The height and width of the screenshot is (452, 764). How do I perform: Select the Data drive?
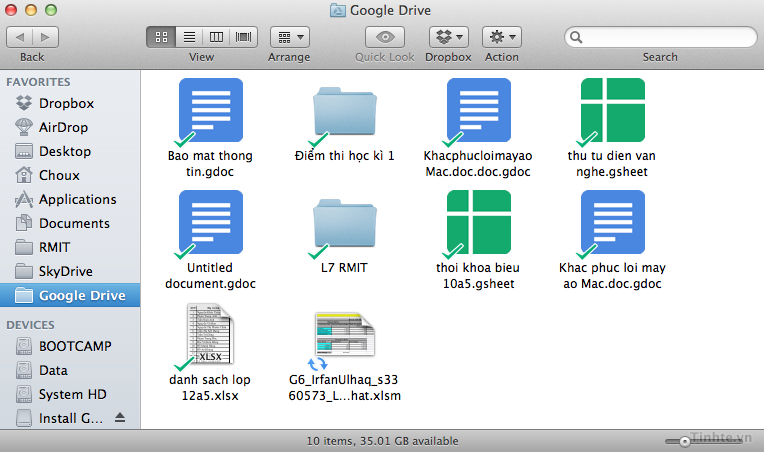[70, 370]
